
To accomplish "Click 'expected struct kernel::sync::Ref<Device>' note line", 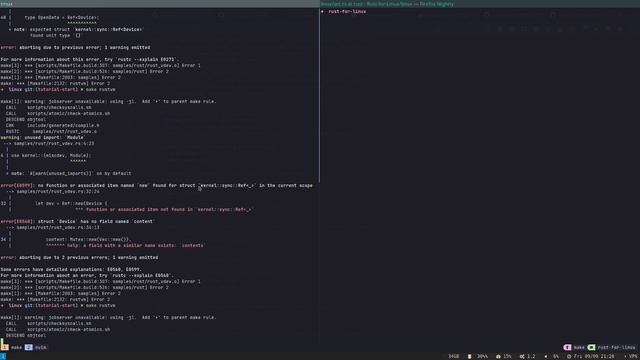I will point(76,29).
